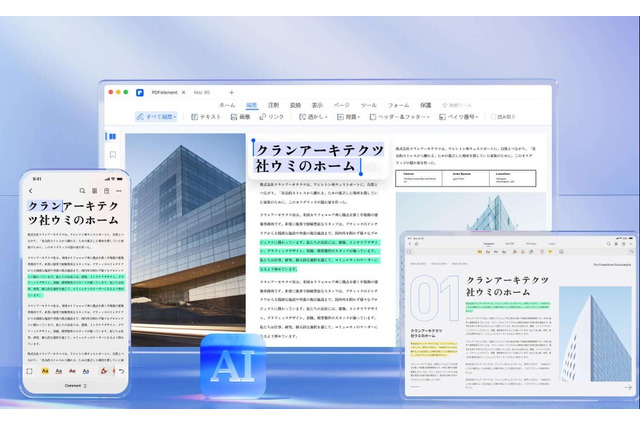Select yellow highlight tool on tablet

480,252
